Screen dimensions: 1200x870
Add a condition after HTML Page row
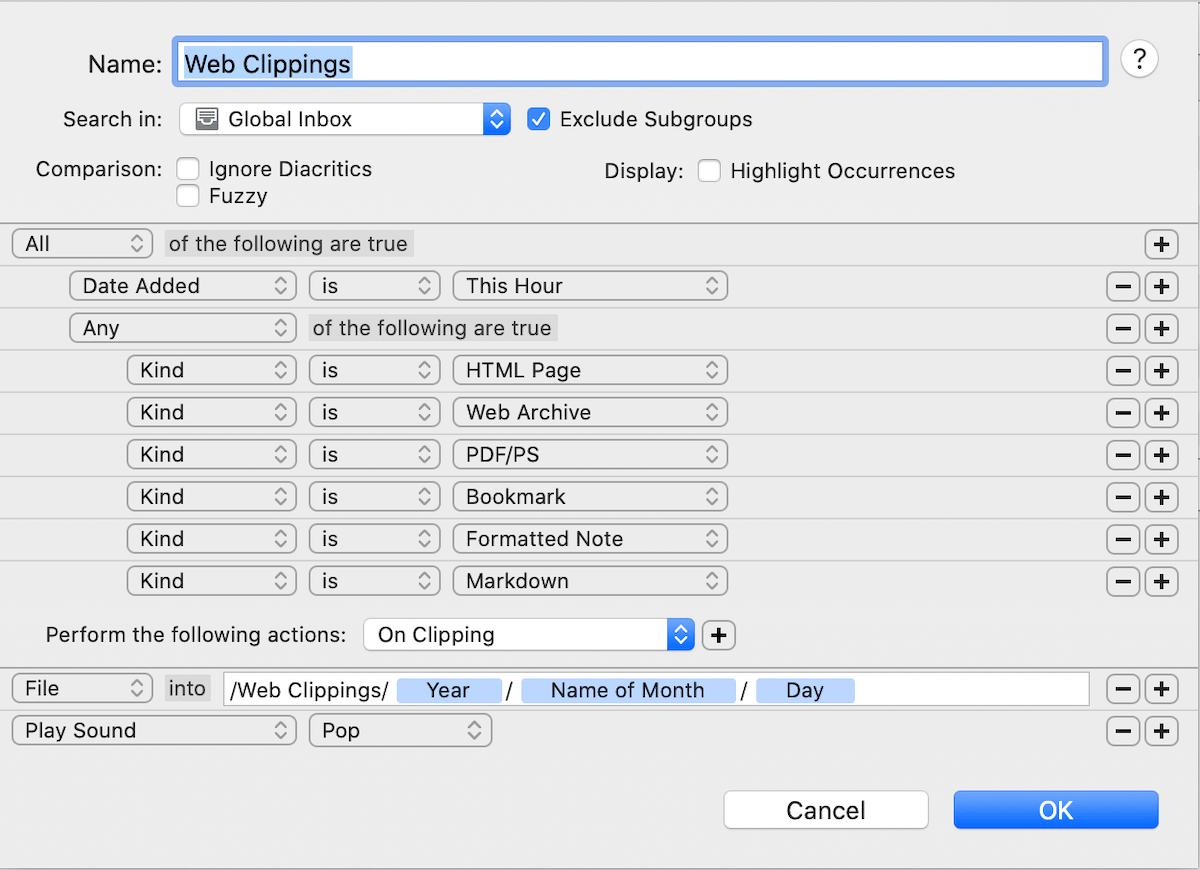click(x=1160, y=370)
